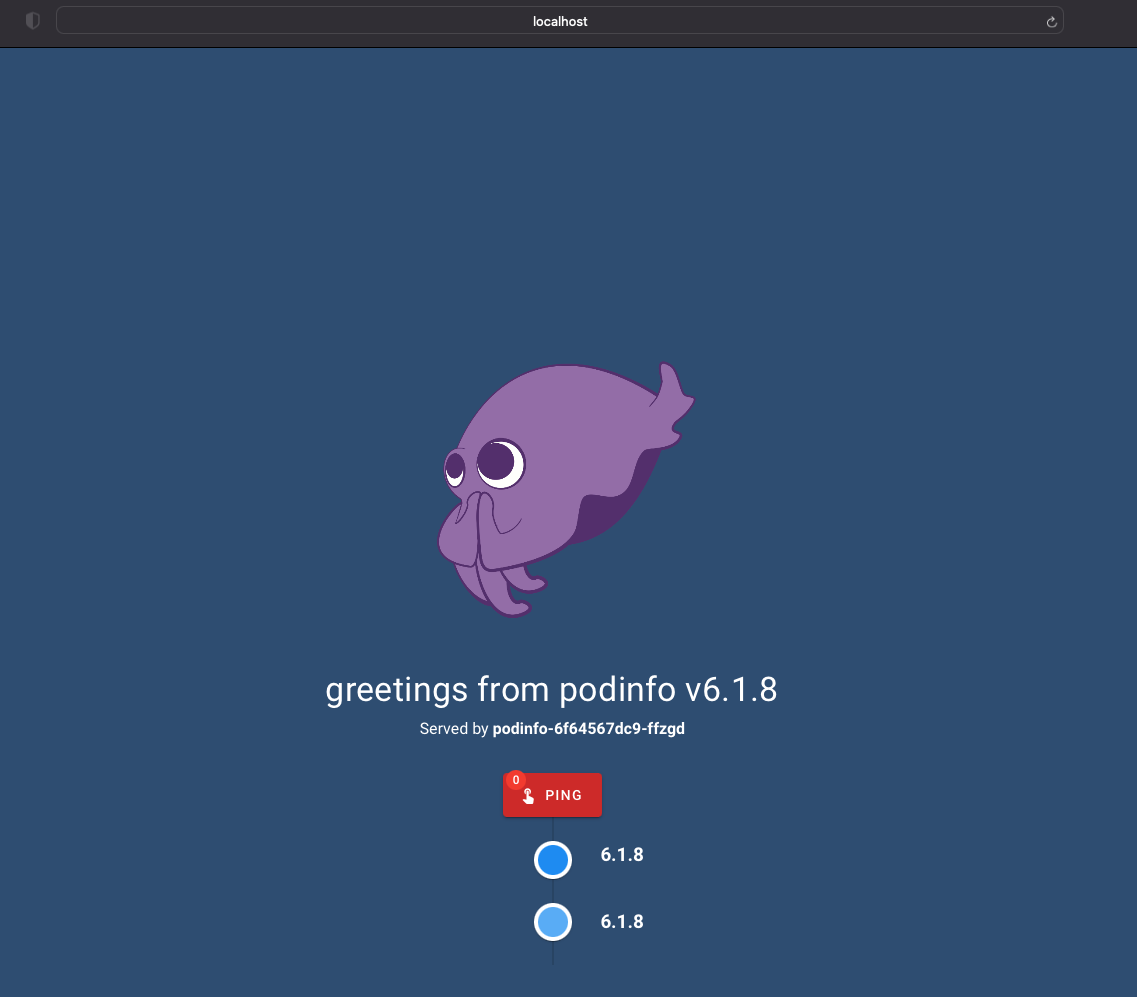Viewport: 1137px width, 997px height.
Task: Reload the page using the refresh icon
Action: (1051, 21)
